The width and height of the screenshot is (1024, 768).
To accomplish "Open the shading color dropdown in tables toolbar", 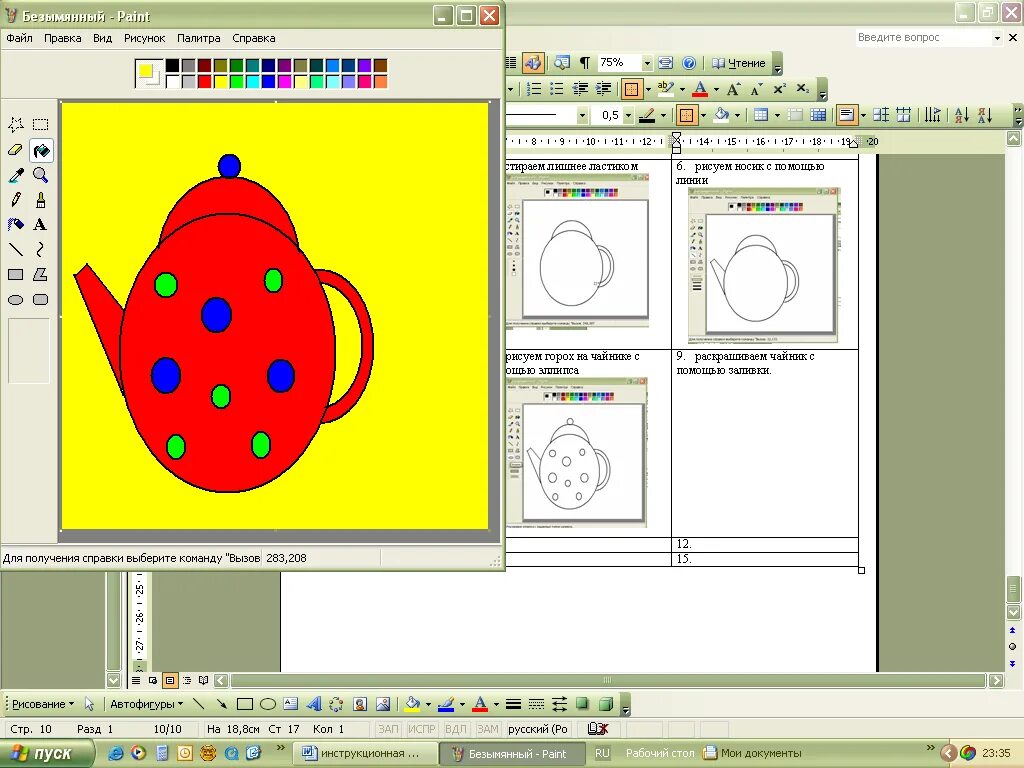I will pyautogui.click(x=737, y=116).
